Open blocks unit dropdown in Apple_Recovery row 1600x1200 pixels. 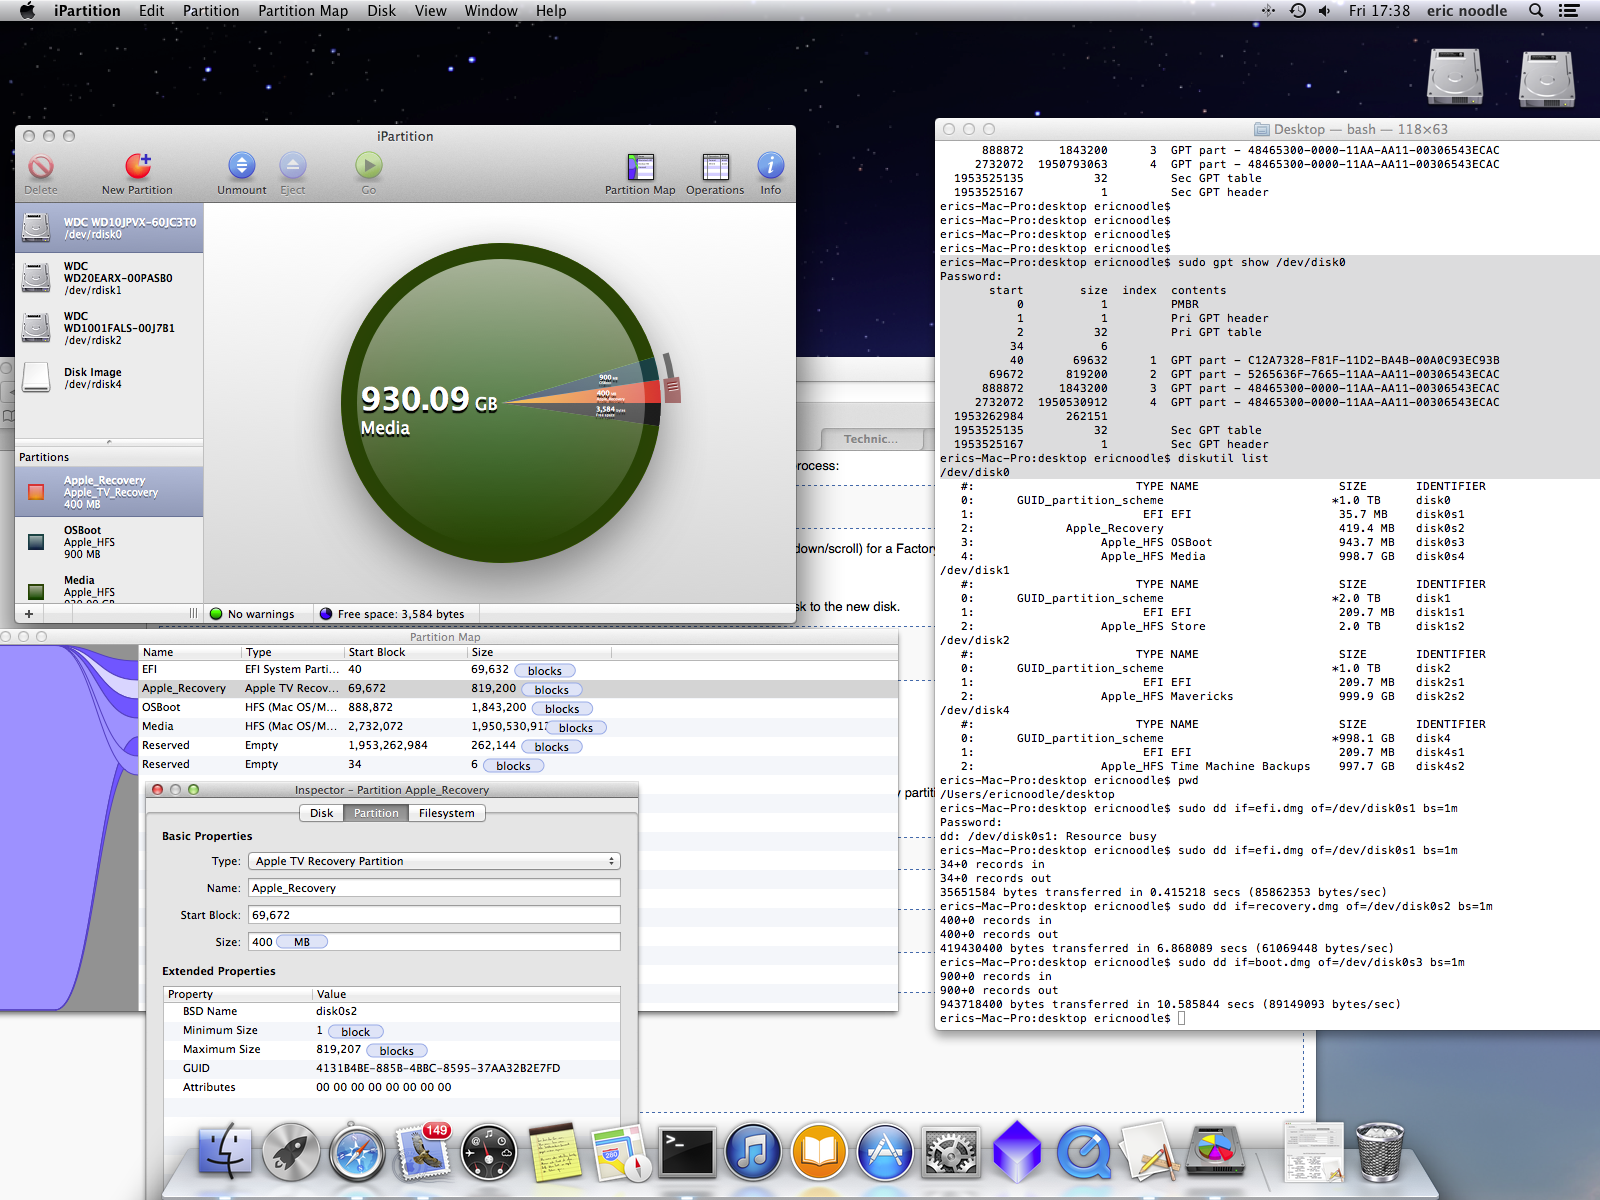click(x=552, y=690)
